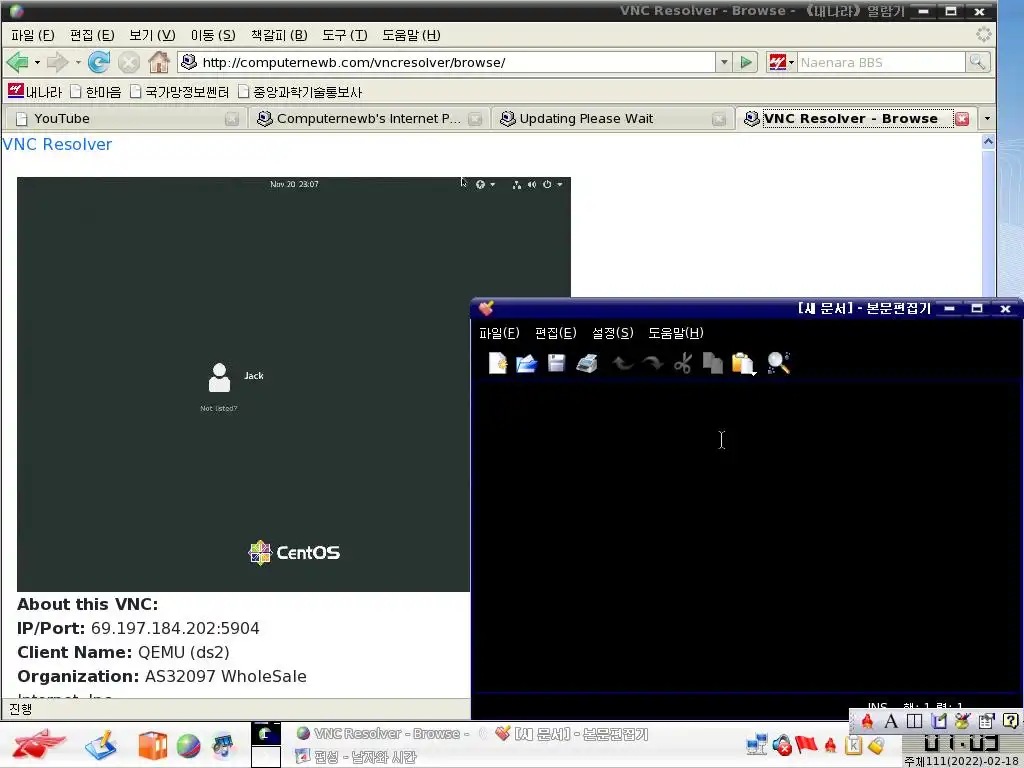This screenshot has width=1024, height=768.
Task: Reload the page with the refresh icon
Action: point(99,63)
